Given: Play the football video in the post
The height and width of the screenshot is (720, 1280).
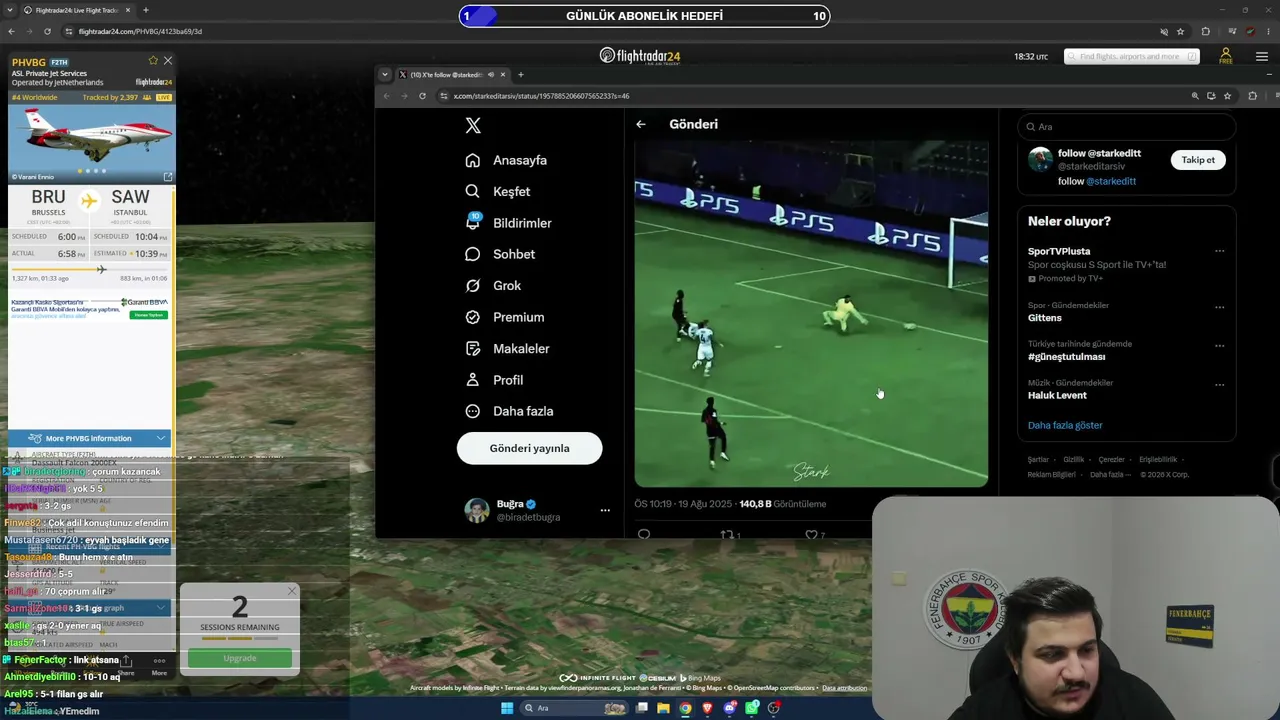Looking at the screenshot, I should [x=811, y=314].
